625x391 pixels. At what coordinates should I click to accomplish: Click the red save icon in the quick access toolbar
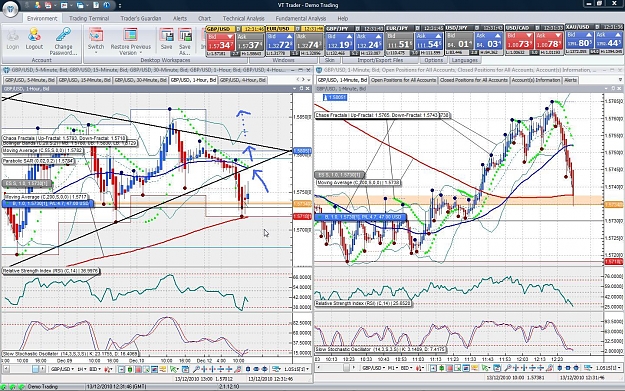click(x=48, y=5)
